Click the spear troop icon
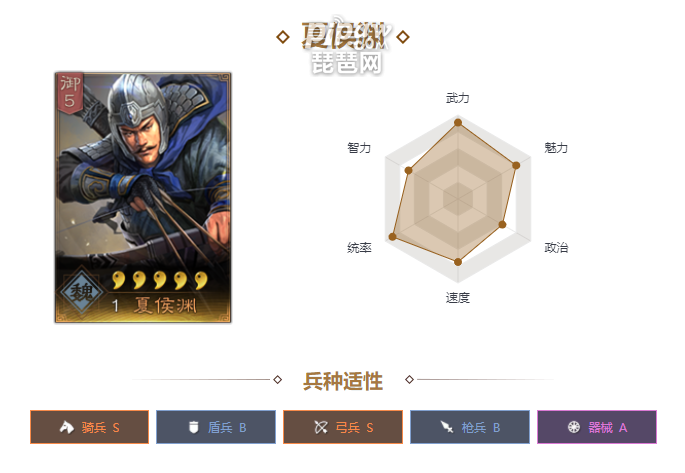This screenshot has height=473, width=685. (447, 427)
